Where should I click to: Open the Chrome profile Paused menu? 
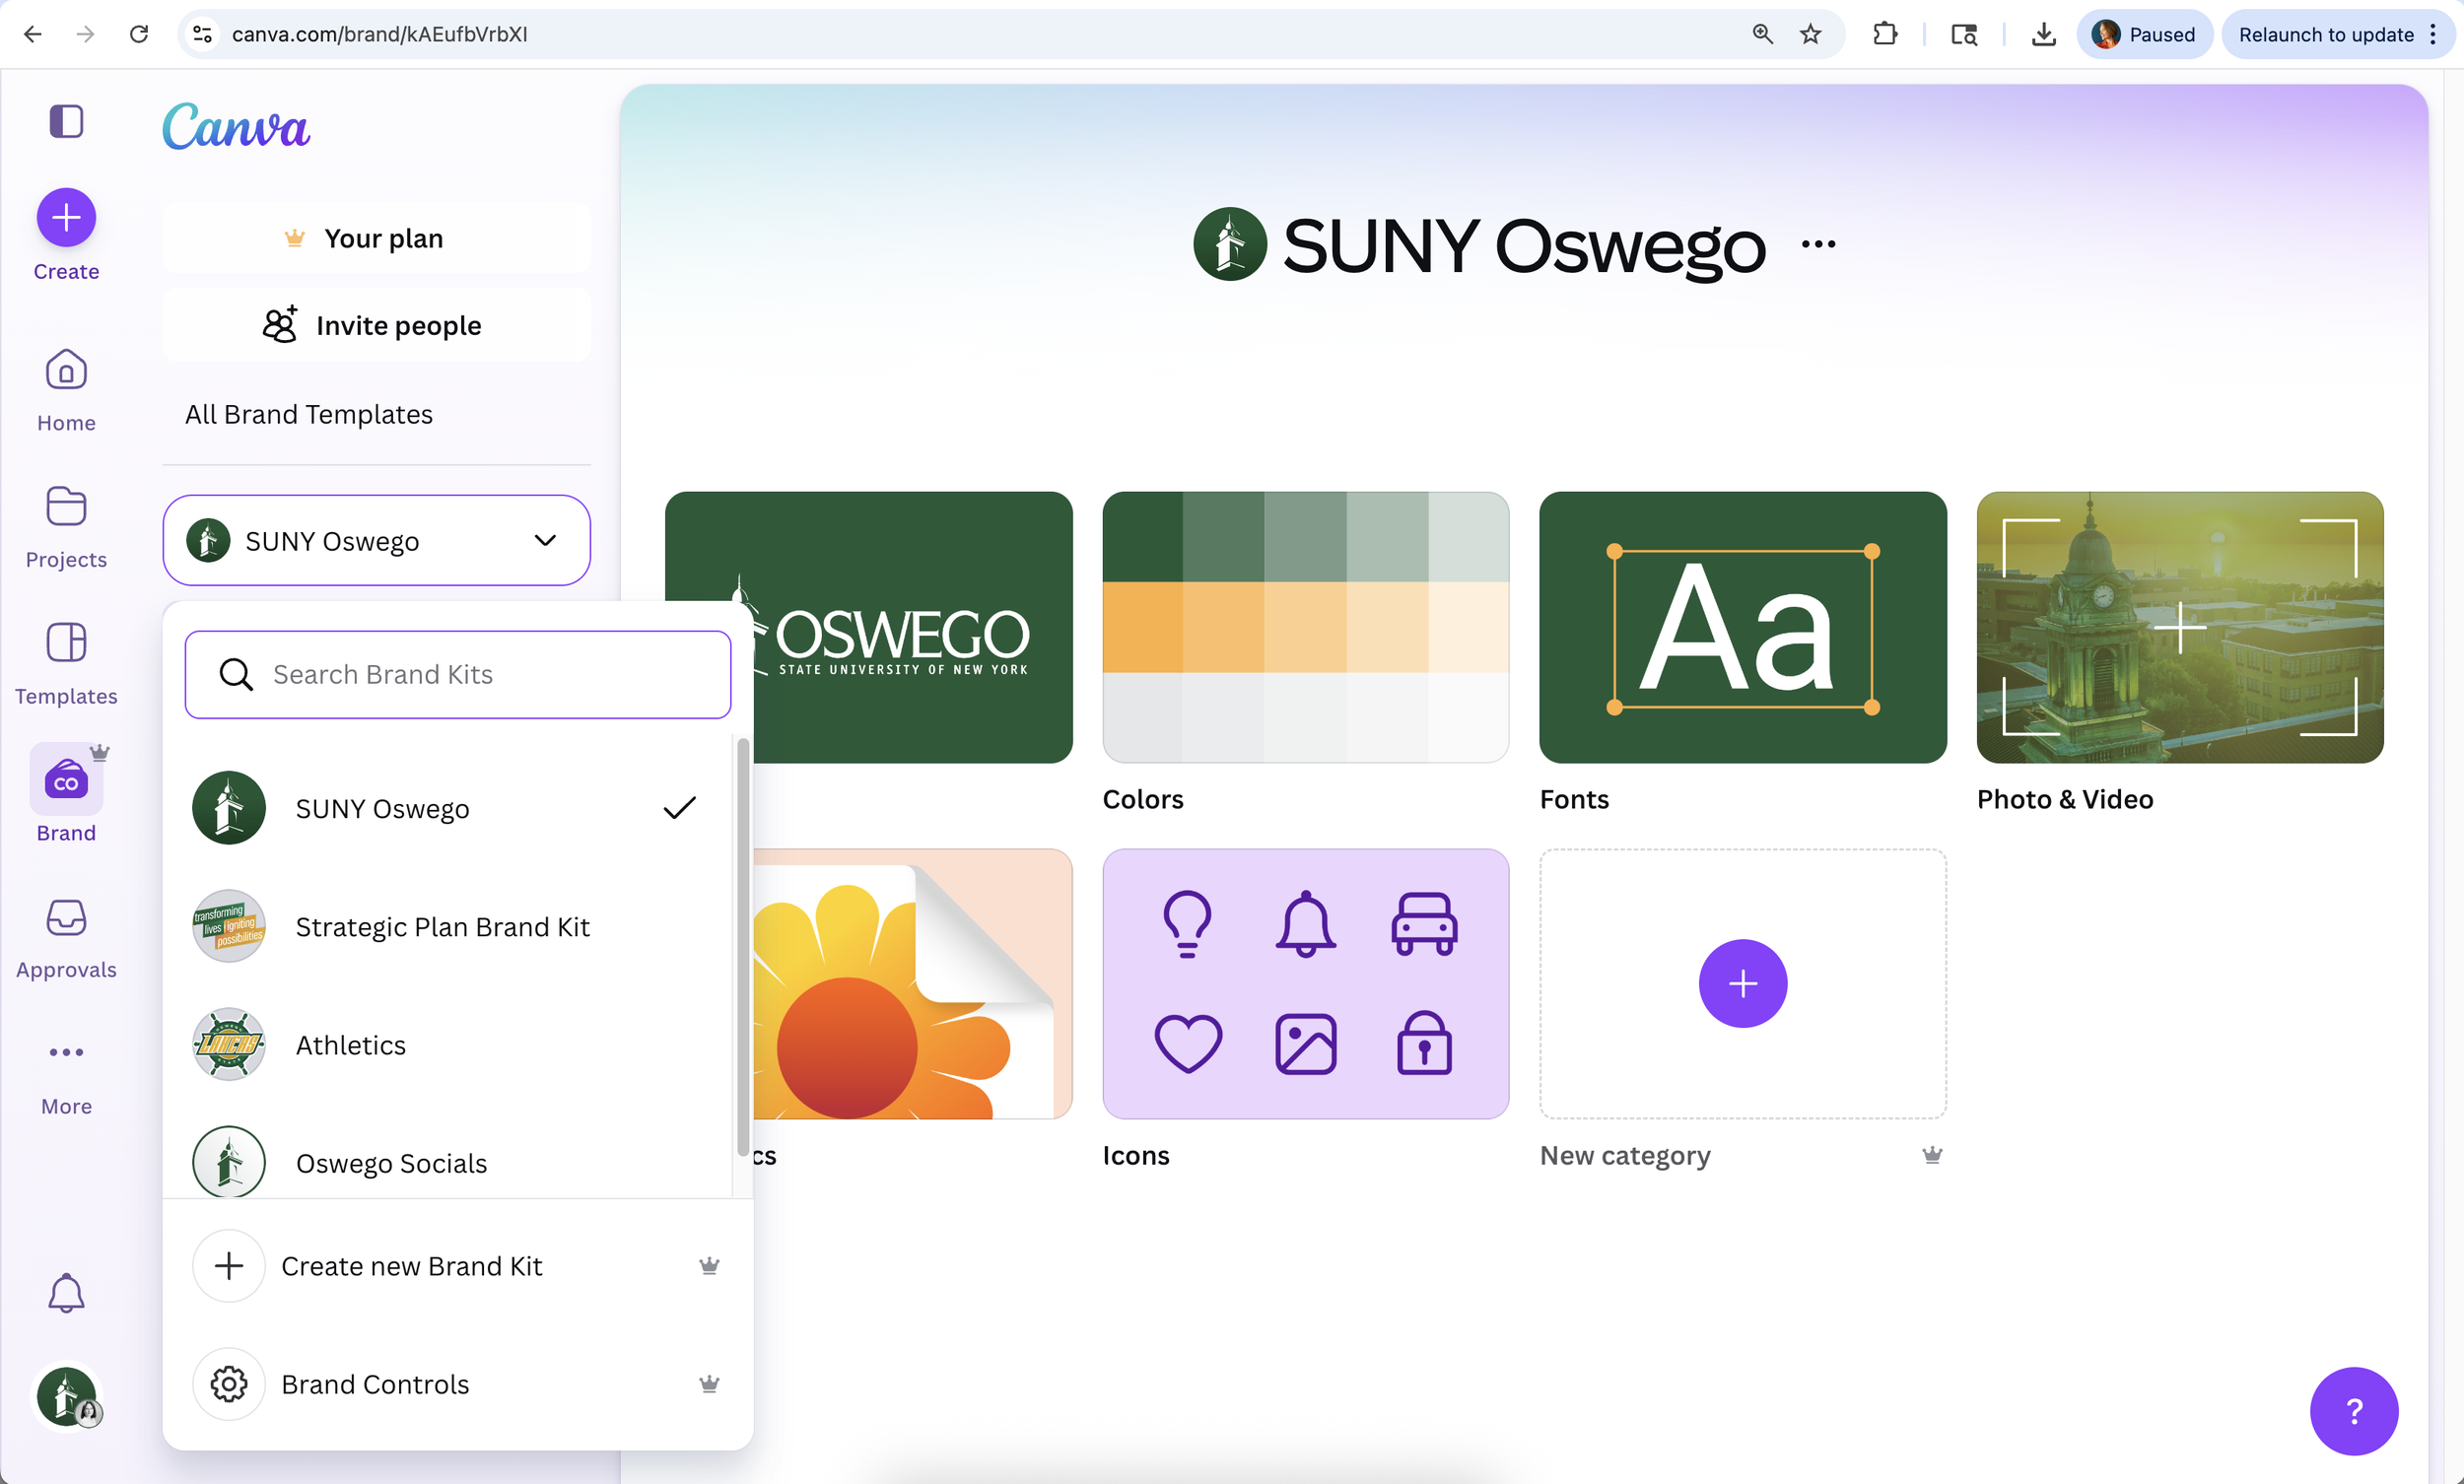pos(2144,34)
